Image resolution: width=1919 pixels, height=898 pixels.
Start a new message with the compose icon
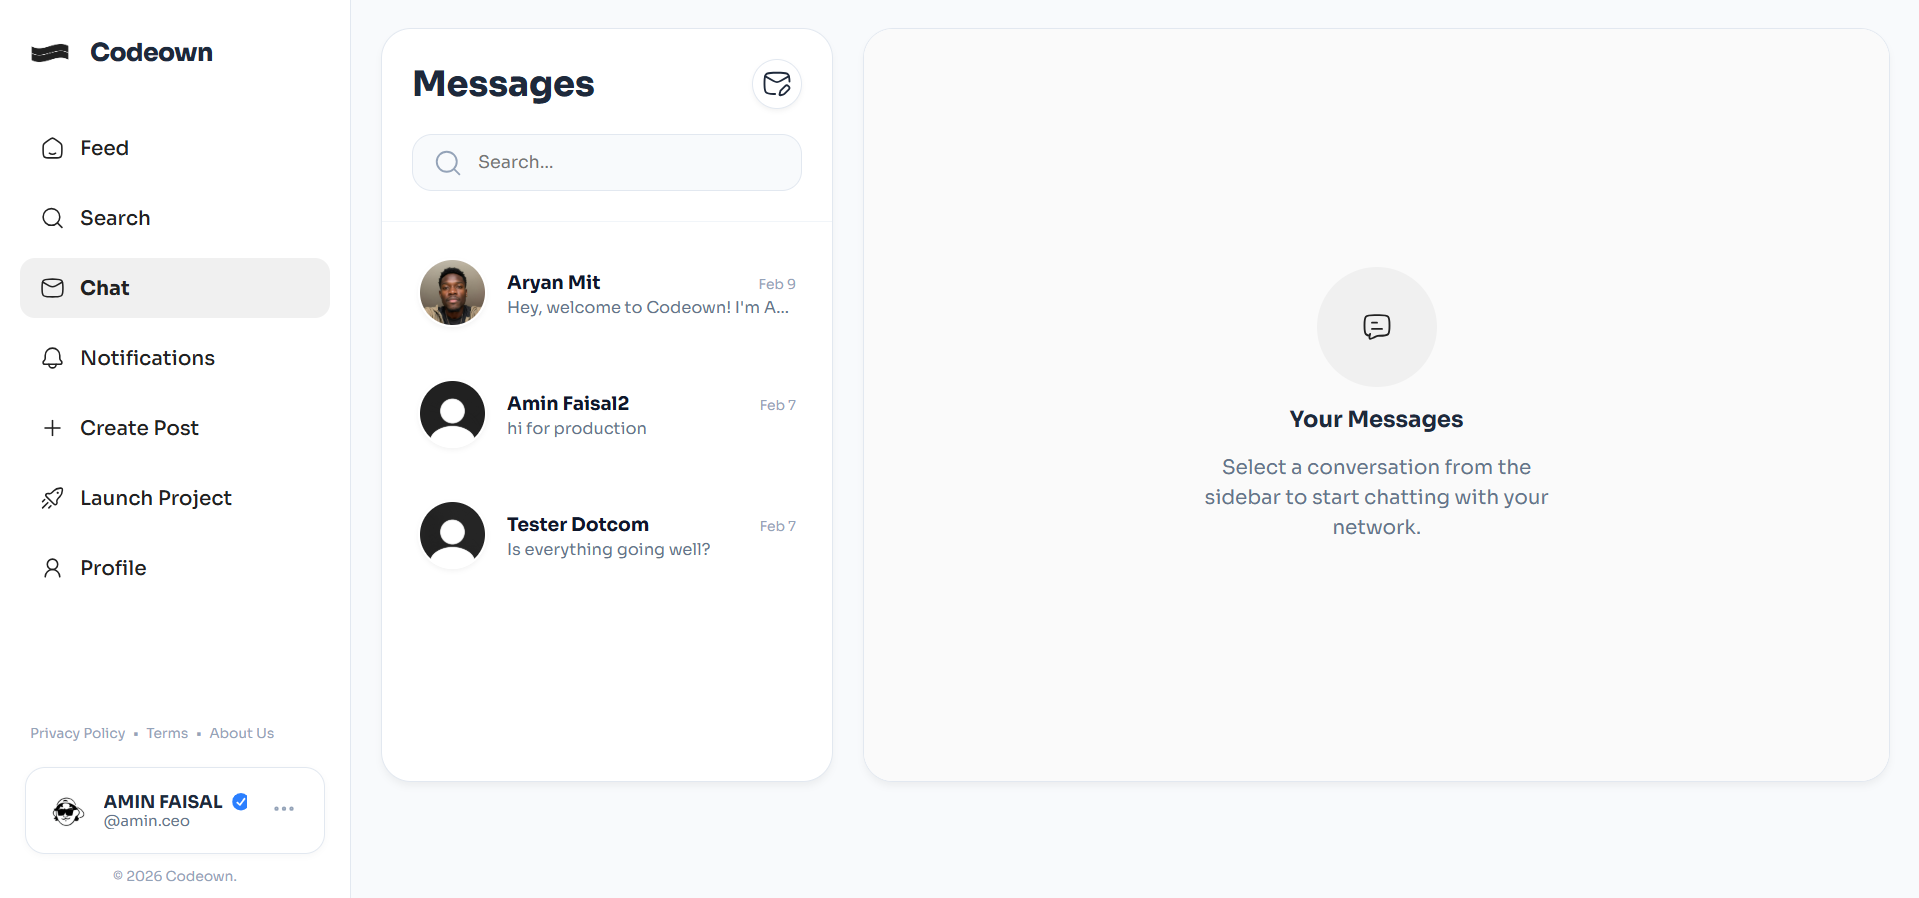tap(776, 84)
